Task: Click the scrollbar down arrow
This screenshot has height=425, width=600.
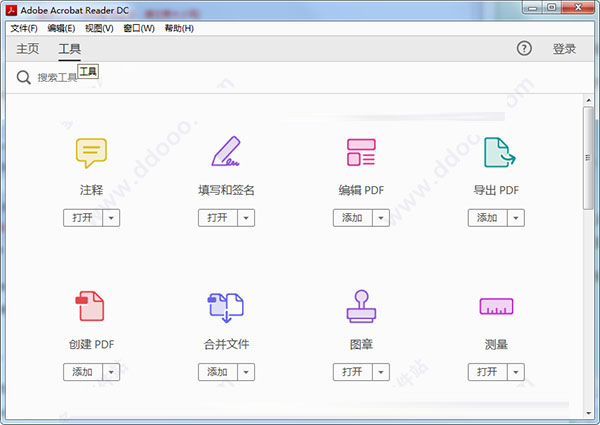Action: point(588,414)
